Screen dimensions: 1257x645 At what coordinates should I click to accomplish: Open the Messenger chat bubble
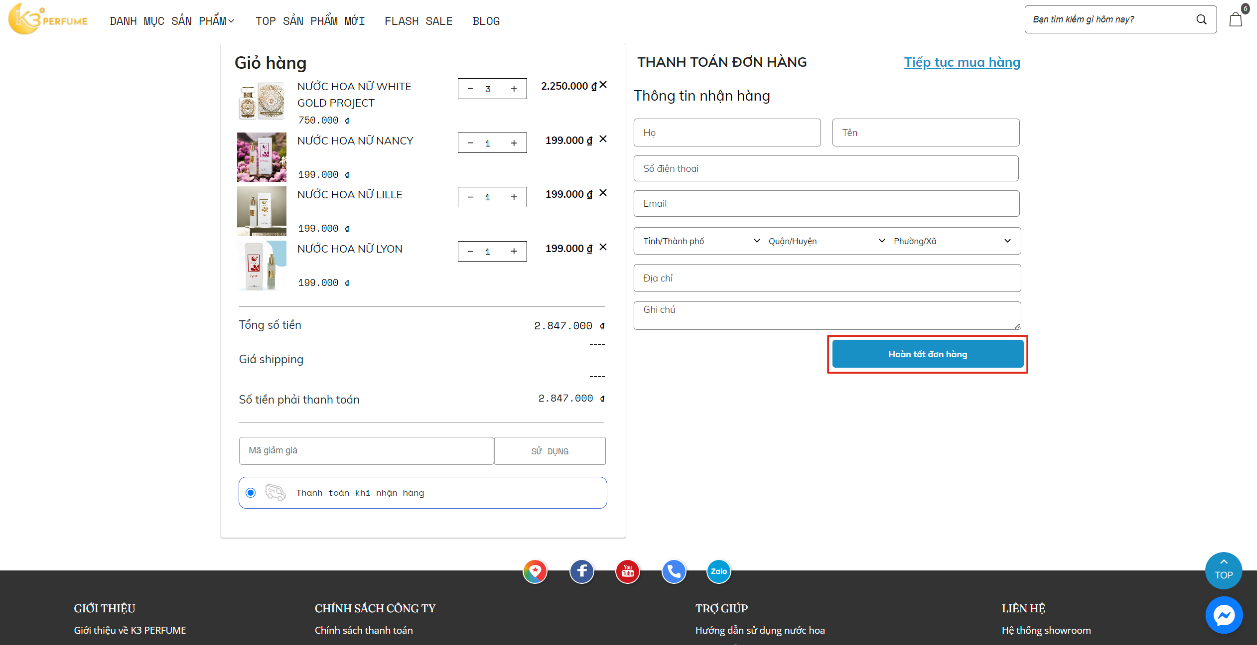point(1224,616)
